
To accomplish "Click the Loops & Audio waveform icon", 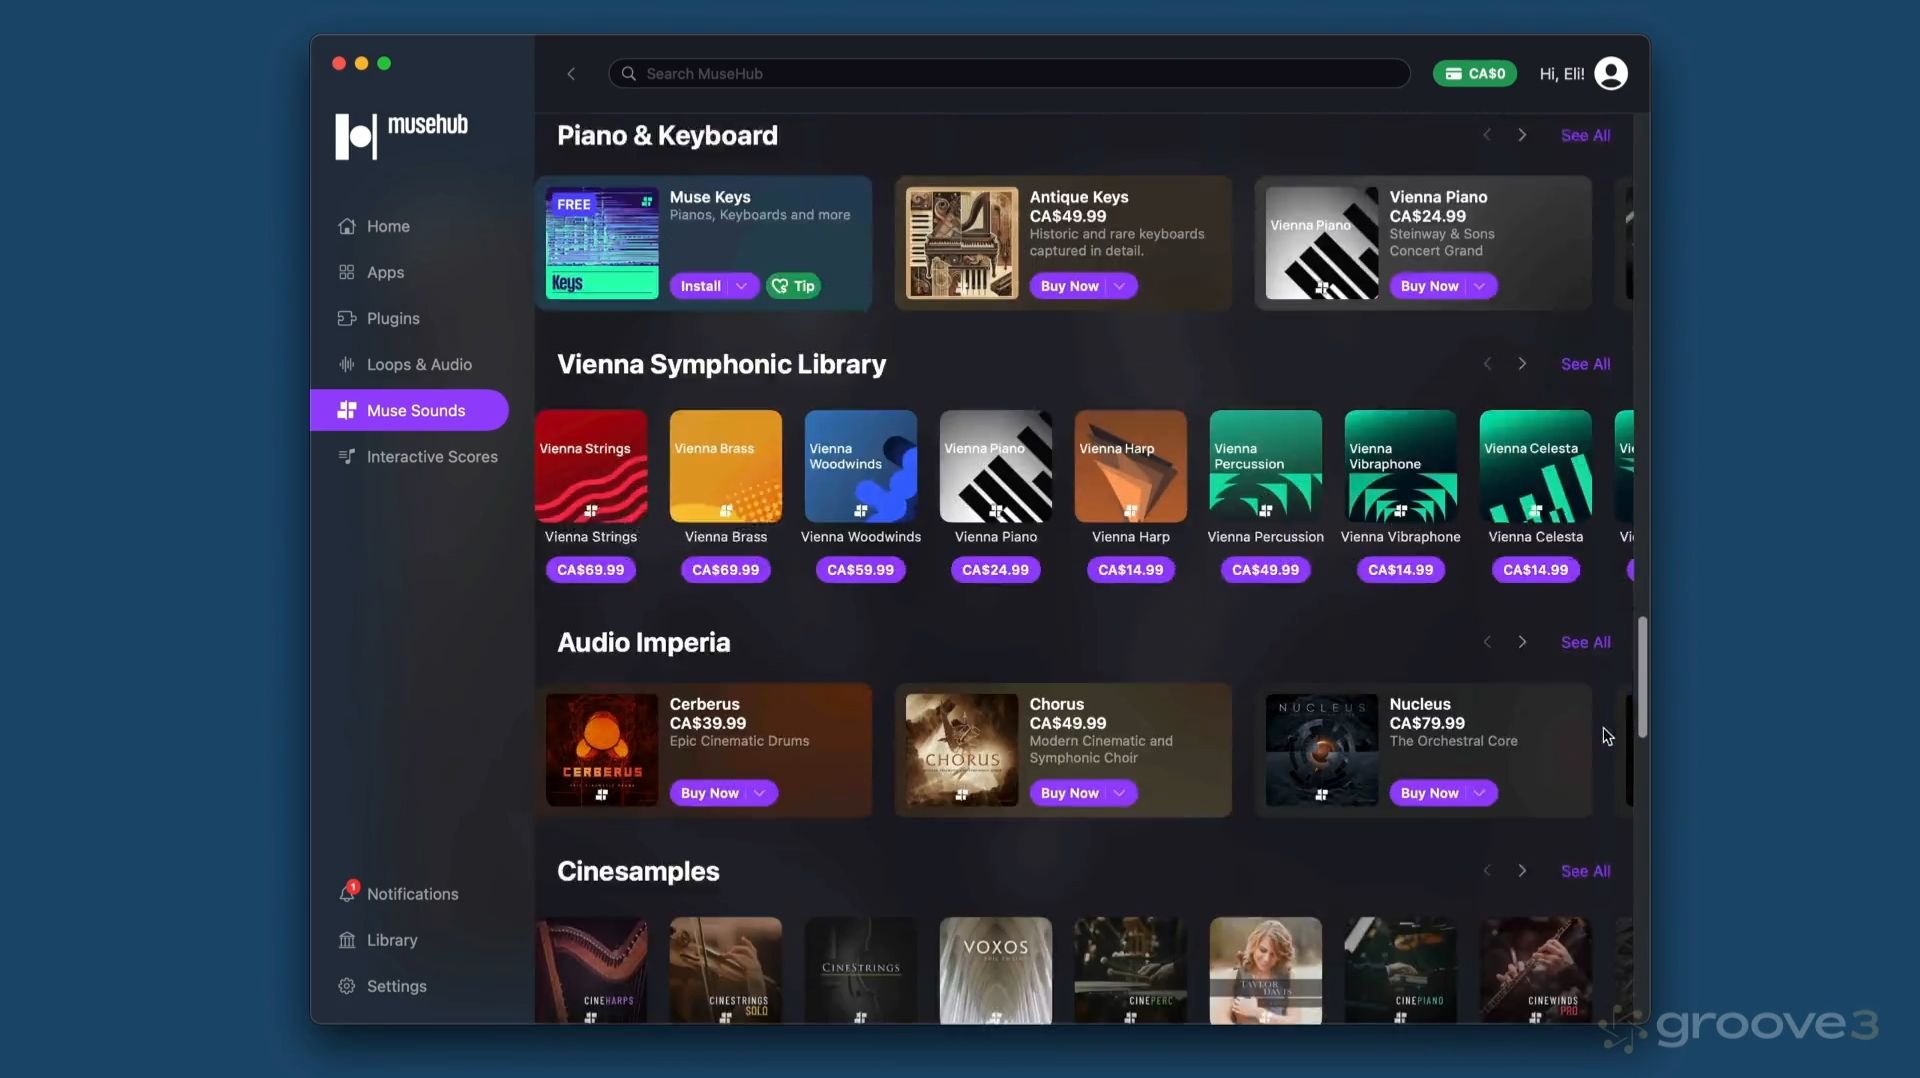I will (347, 364).
